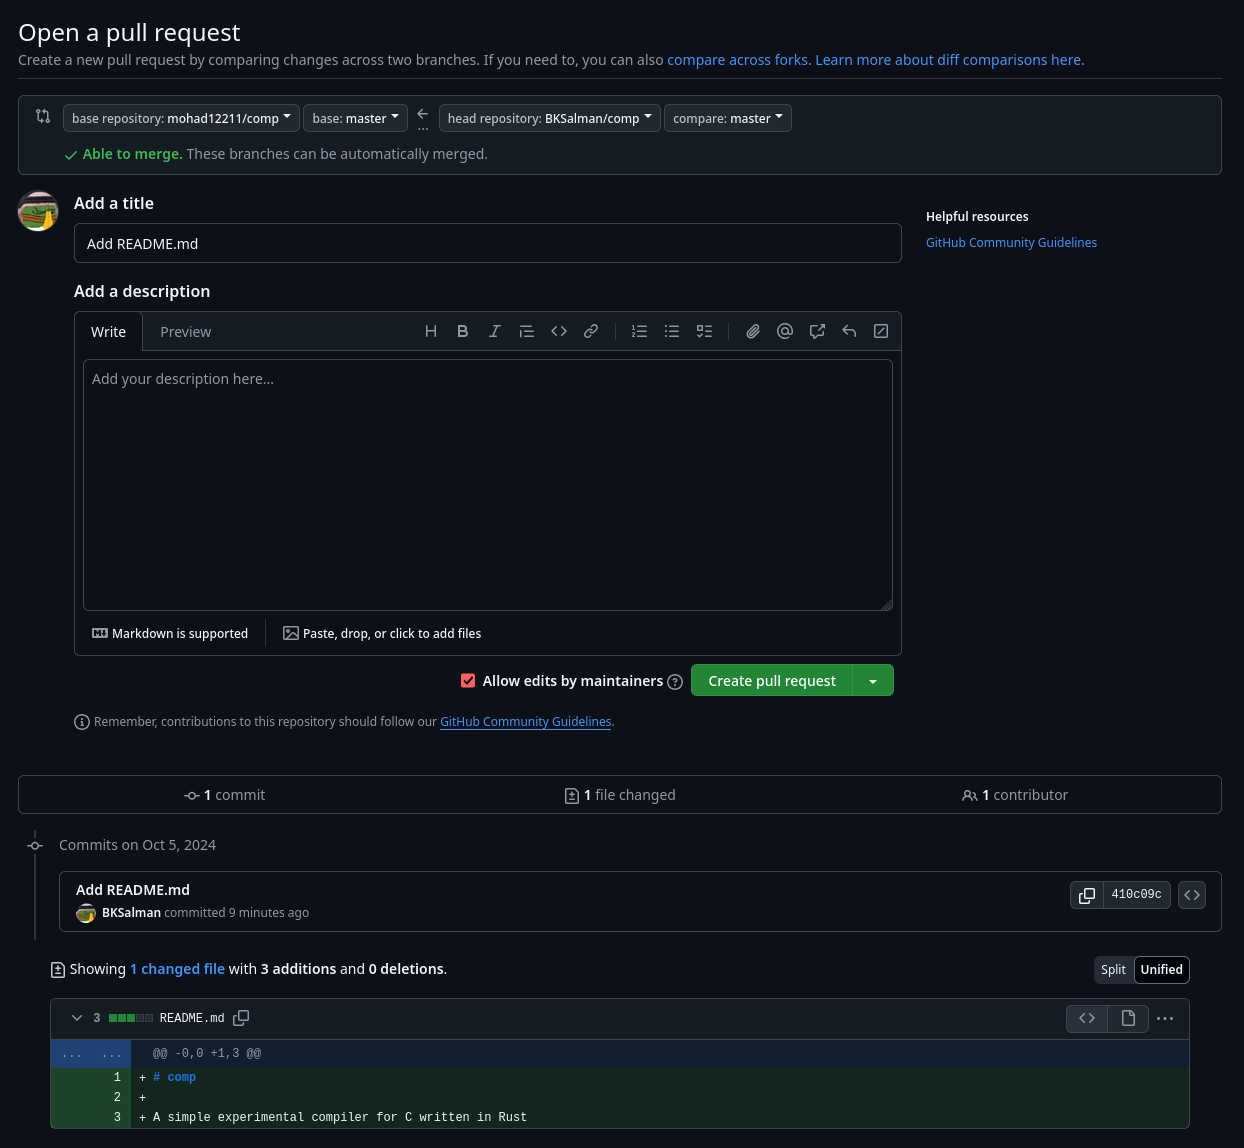Click the Create pull request button
Image resolution: width=1244 pixels, height=1148 pixels.
pyautogui.click(x=771, y=681)
